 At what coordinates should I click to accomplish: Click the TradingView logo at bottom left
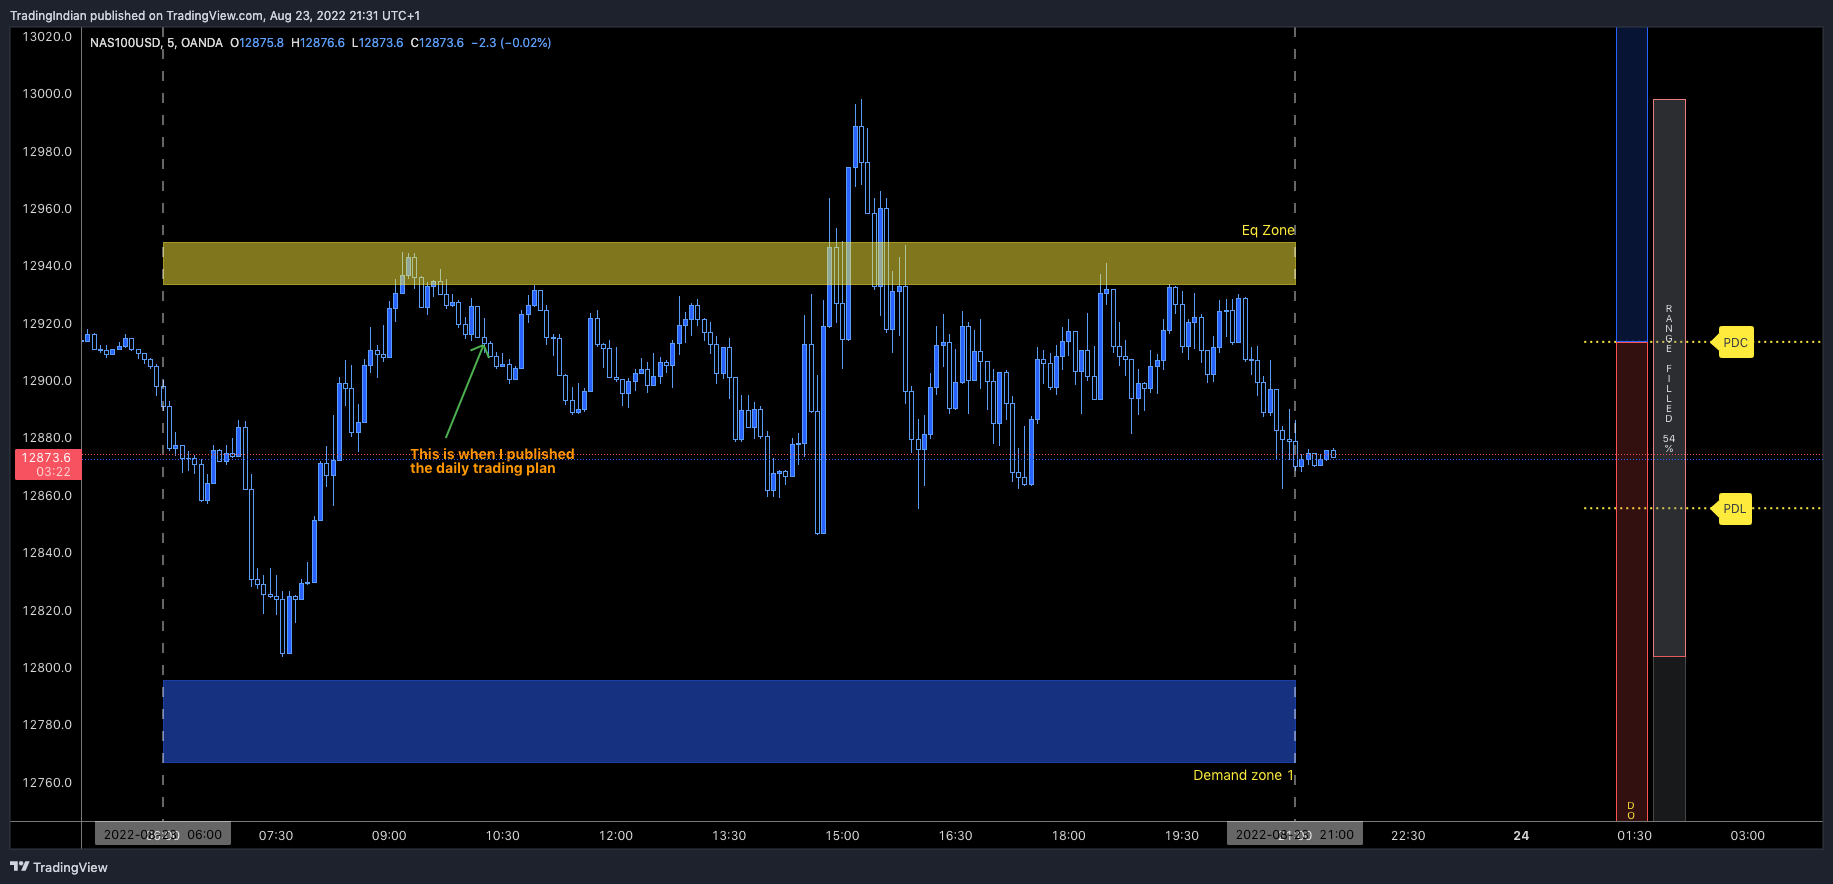(59, 867)
